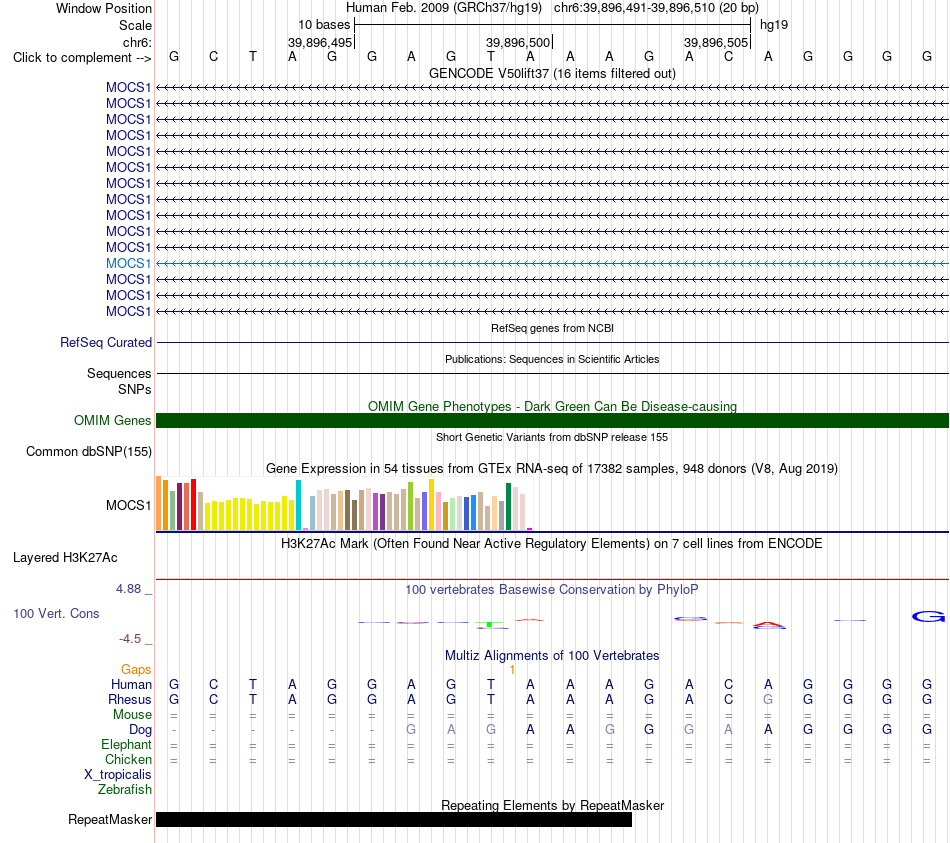Select the Zebrafish species row label
The width and height of the screenshot is (950, 843).
point(125,790)
